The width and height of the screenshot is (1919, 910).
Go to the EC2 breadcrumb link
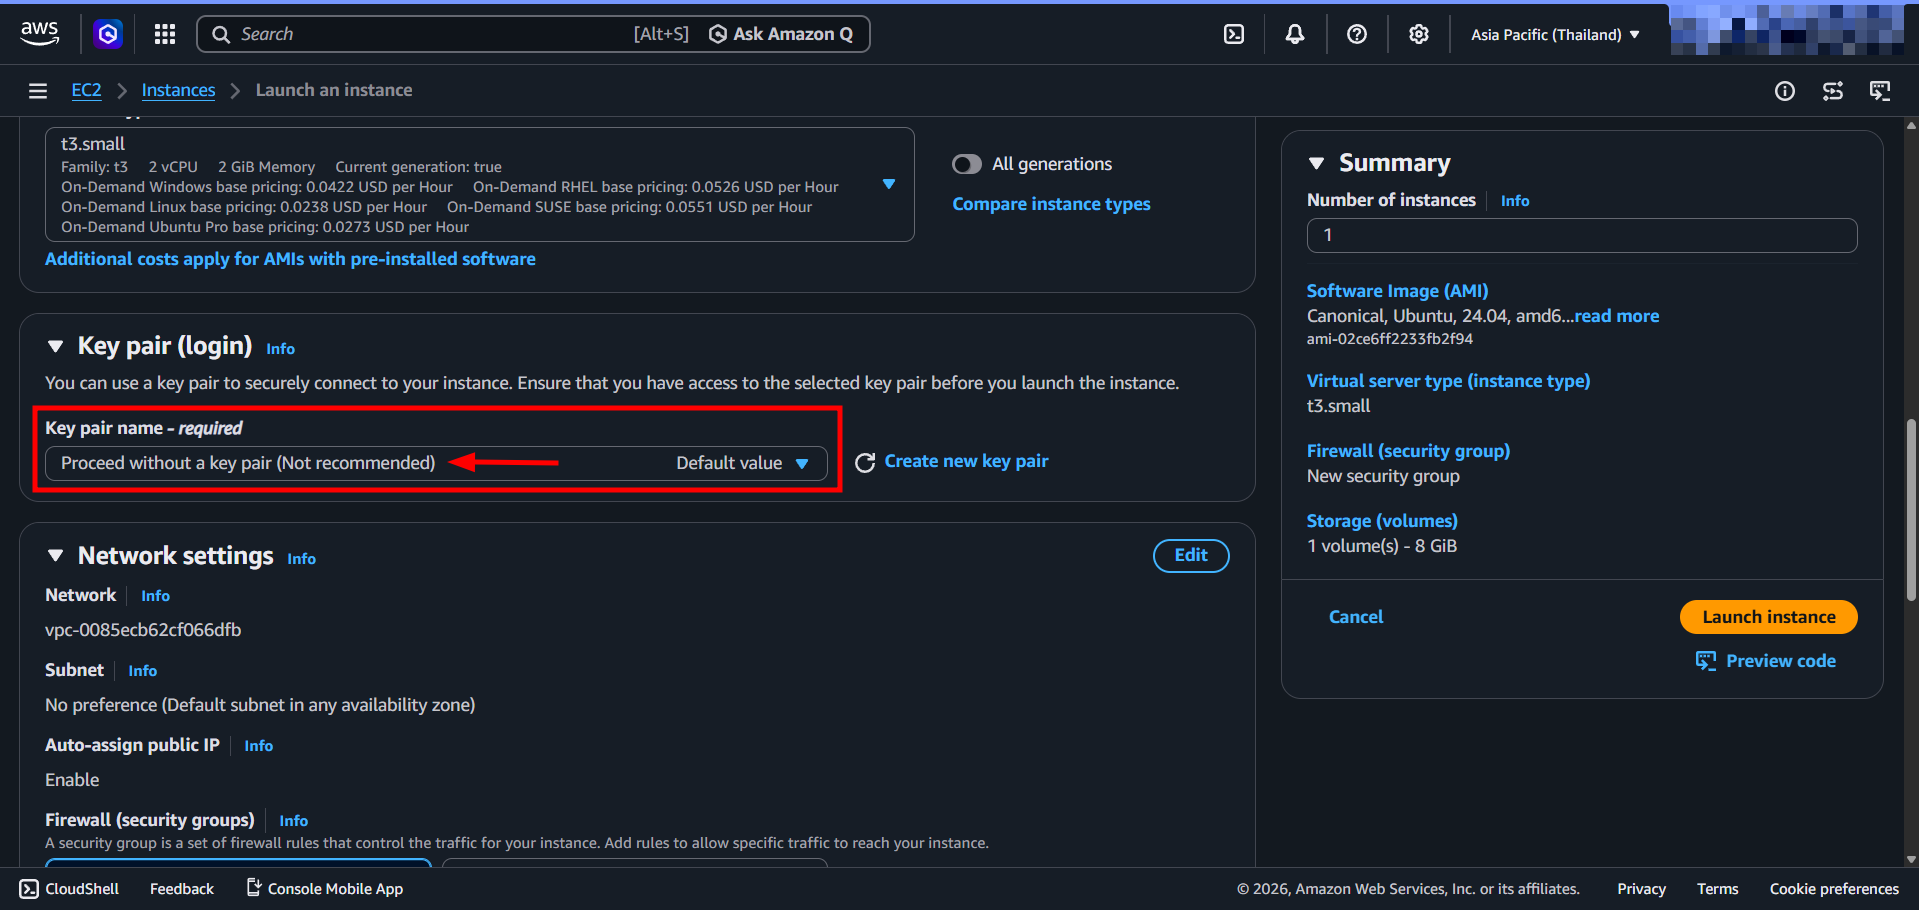tap(86, 90)
